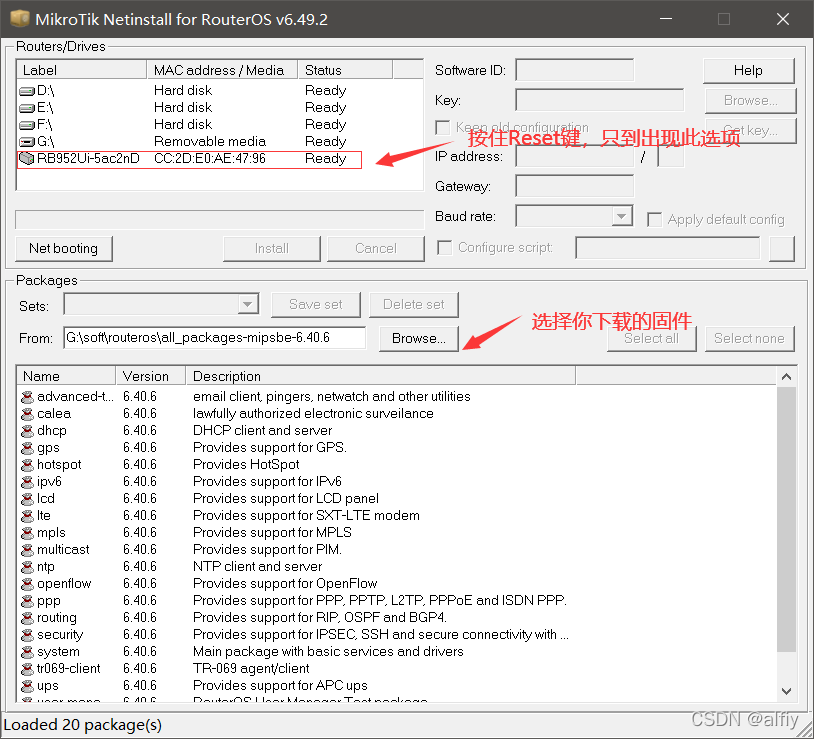Click the calea package icon
The width and height of the screenshot is (814, 739).
[27, 414]
